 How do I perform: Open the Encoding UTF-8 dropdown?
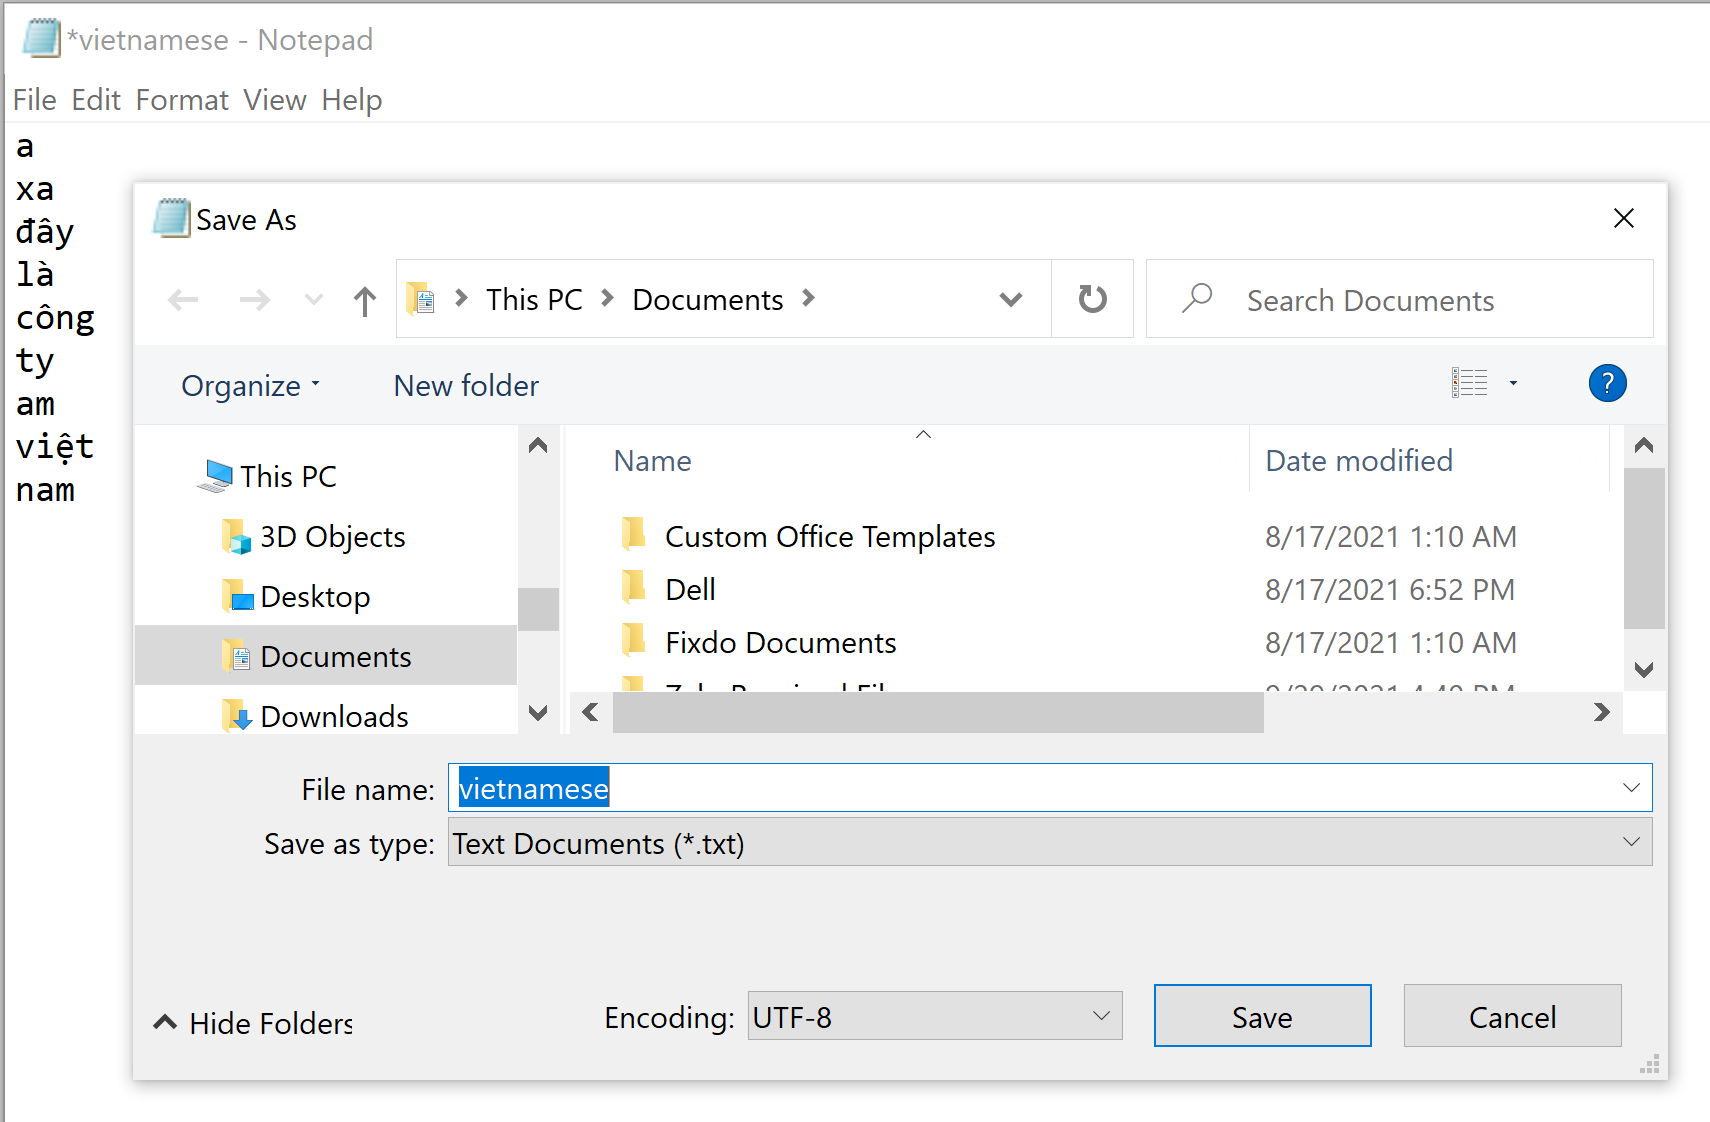click(x=935, y=1016)
